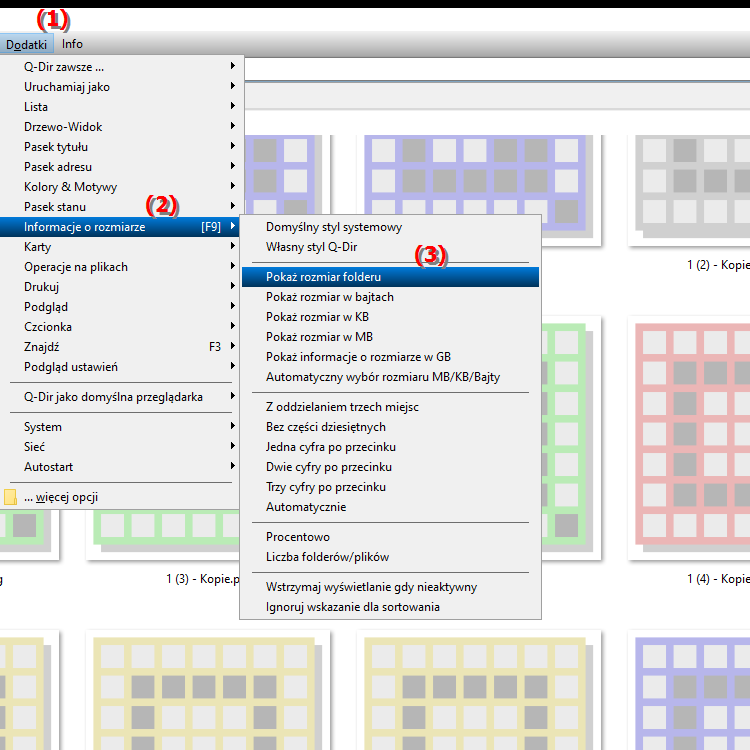The height and width of the screenshot is (750, 750).
Task: Open the Autostart submenu
Action: pos(122,467)
